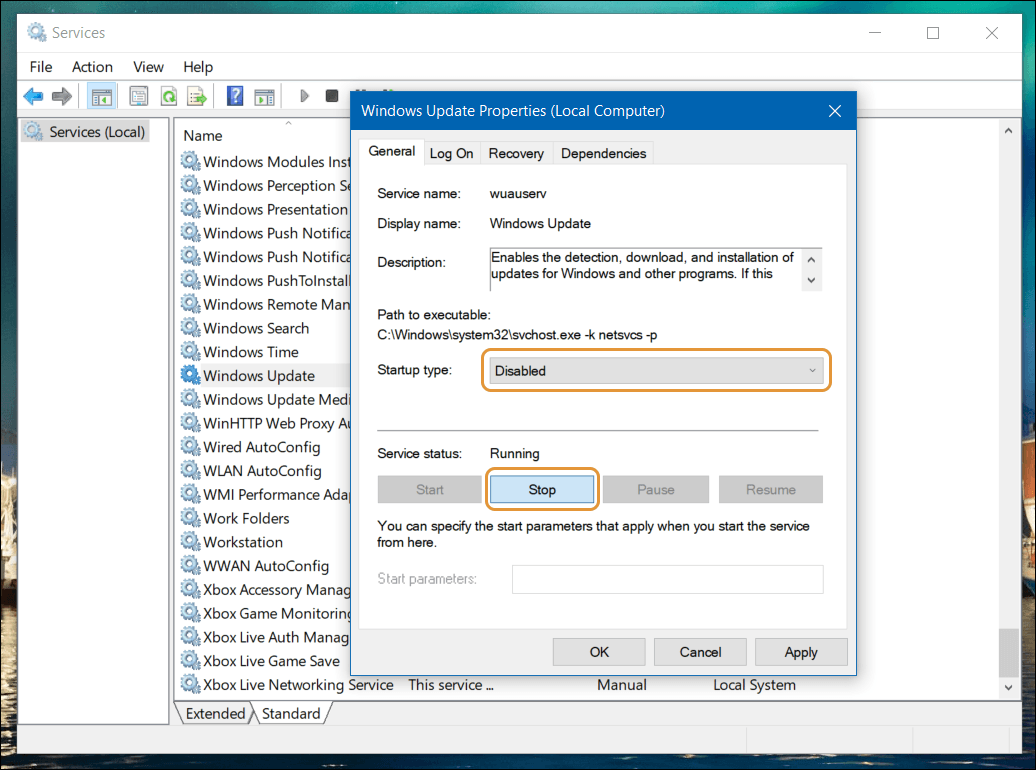Screen dimensions: 1036x770
Task: Click the Start Service play icon
Action: pyautogui.click(x=305, y=96)
